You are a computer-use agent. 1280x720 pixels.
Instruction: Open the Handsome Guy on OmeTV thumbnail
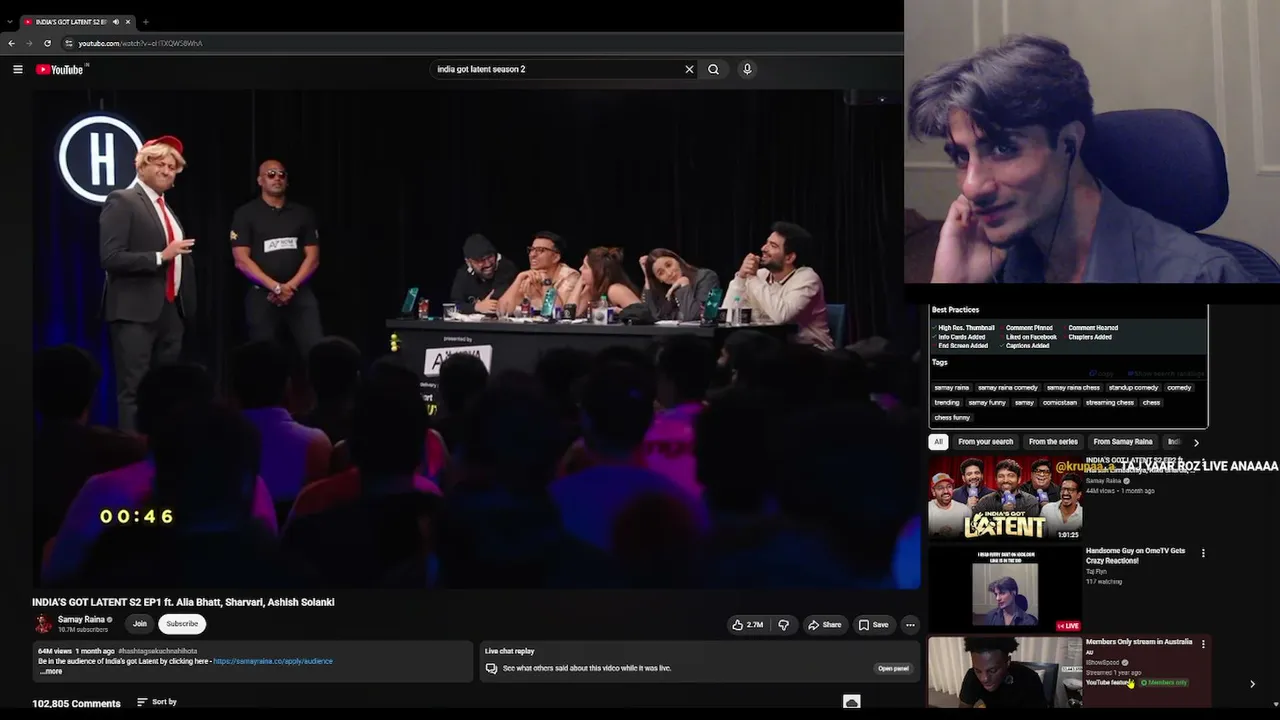coord(1005,589)
